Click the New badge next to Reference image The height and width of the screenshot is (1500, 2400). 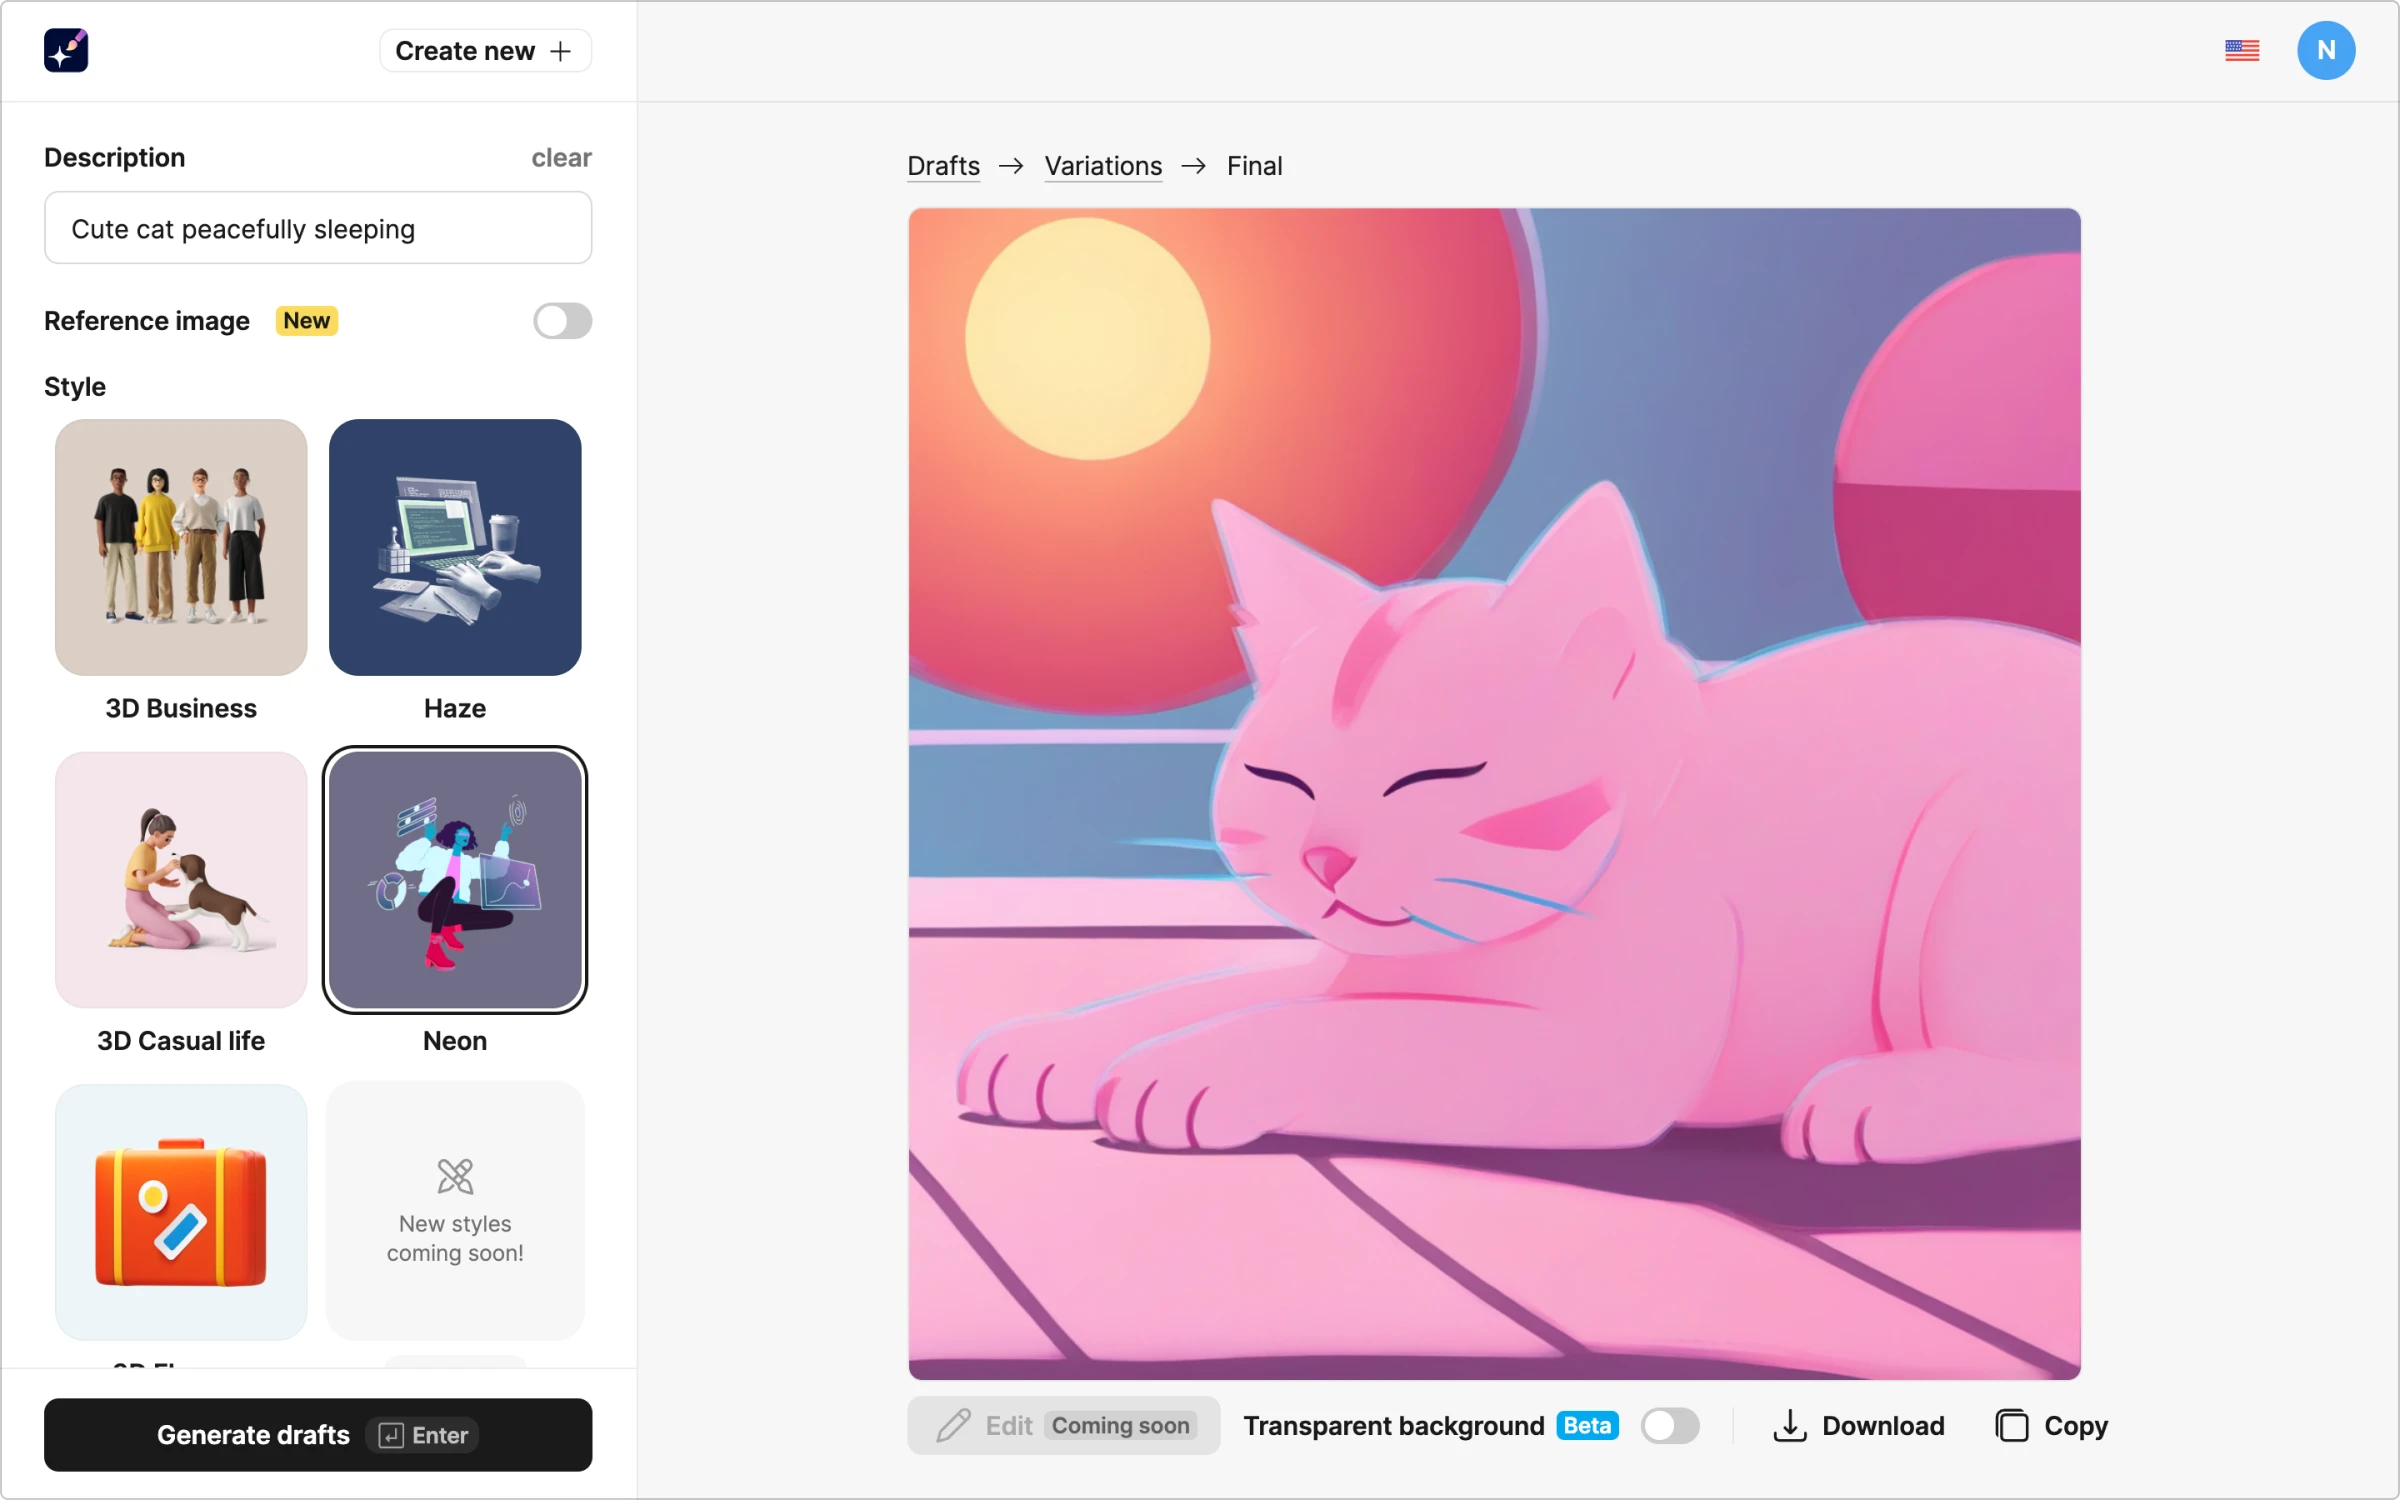coord(306,321)
